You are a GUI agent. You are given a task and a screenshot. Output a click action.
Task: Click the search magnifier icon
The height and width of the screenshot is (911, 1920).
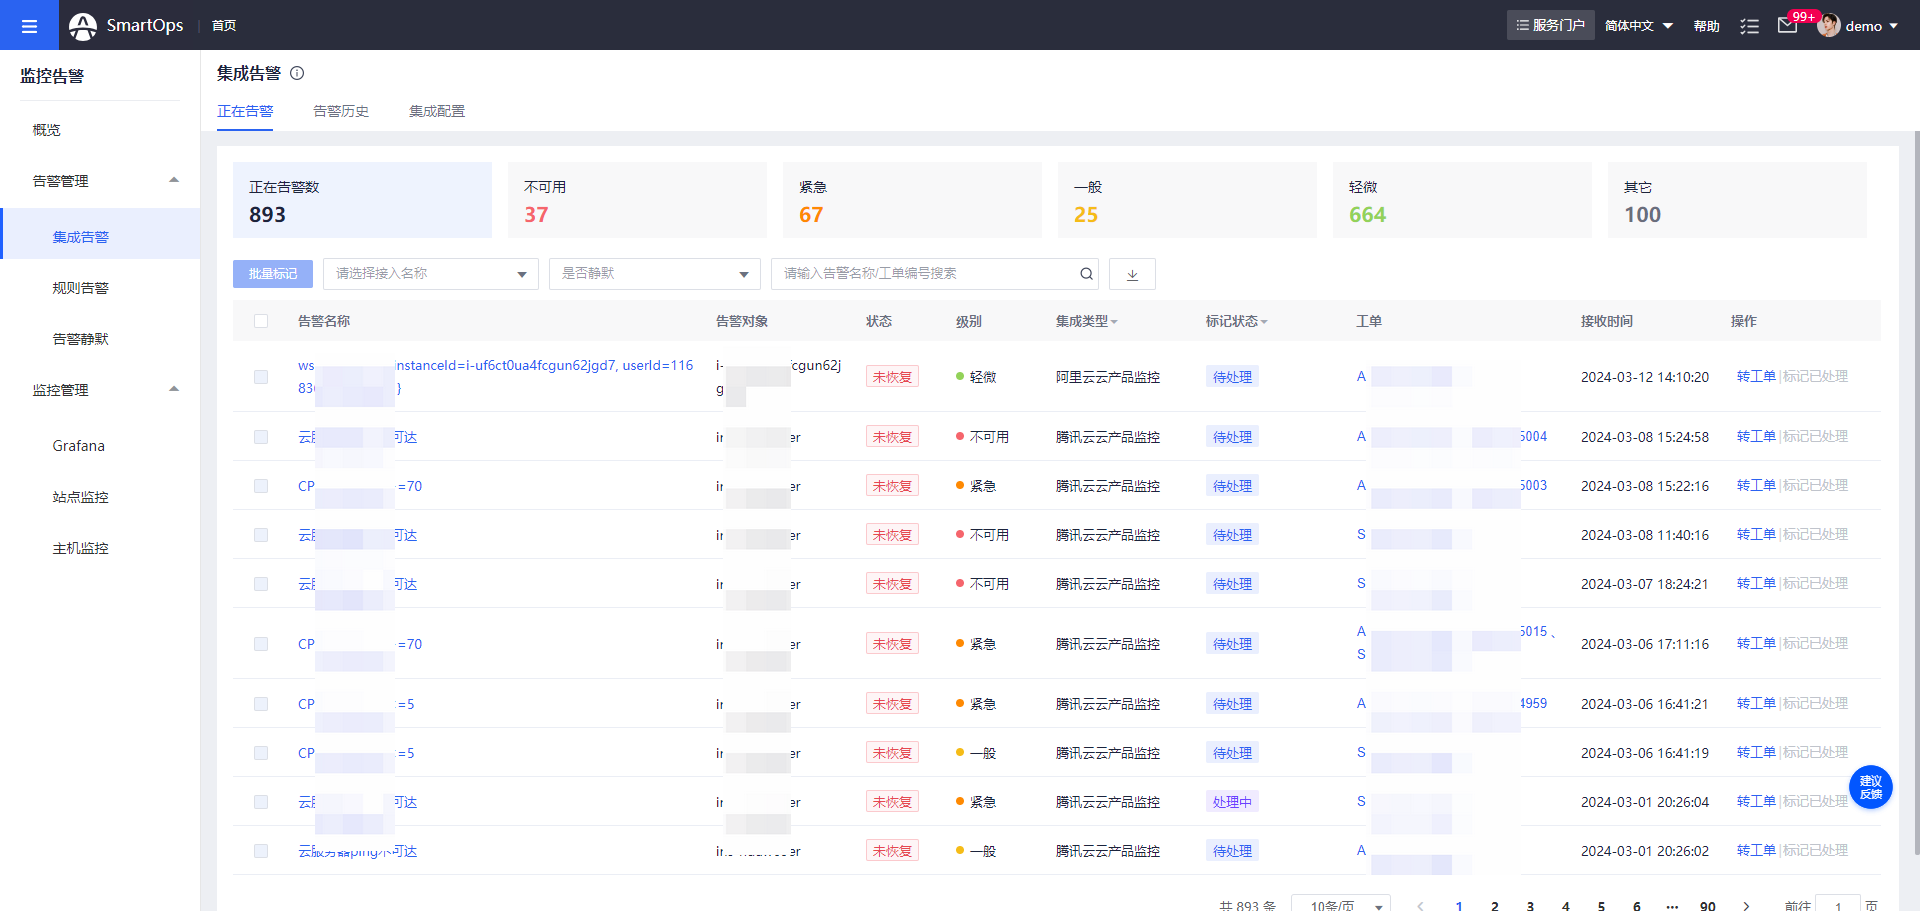click(x=1086, y=274)
